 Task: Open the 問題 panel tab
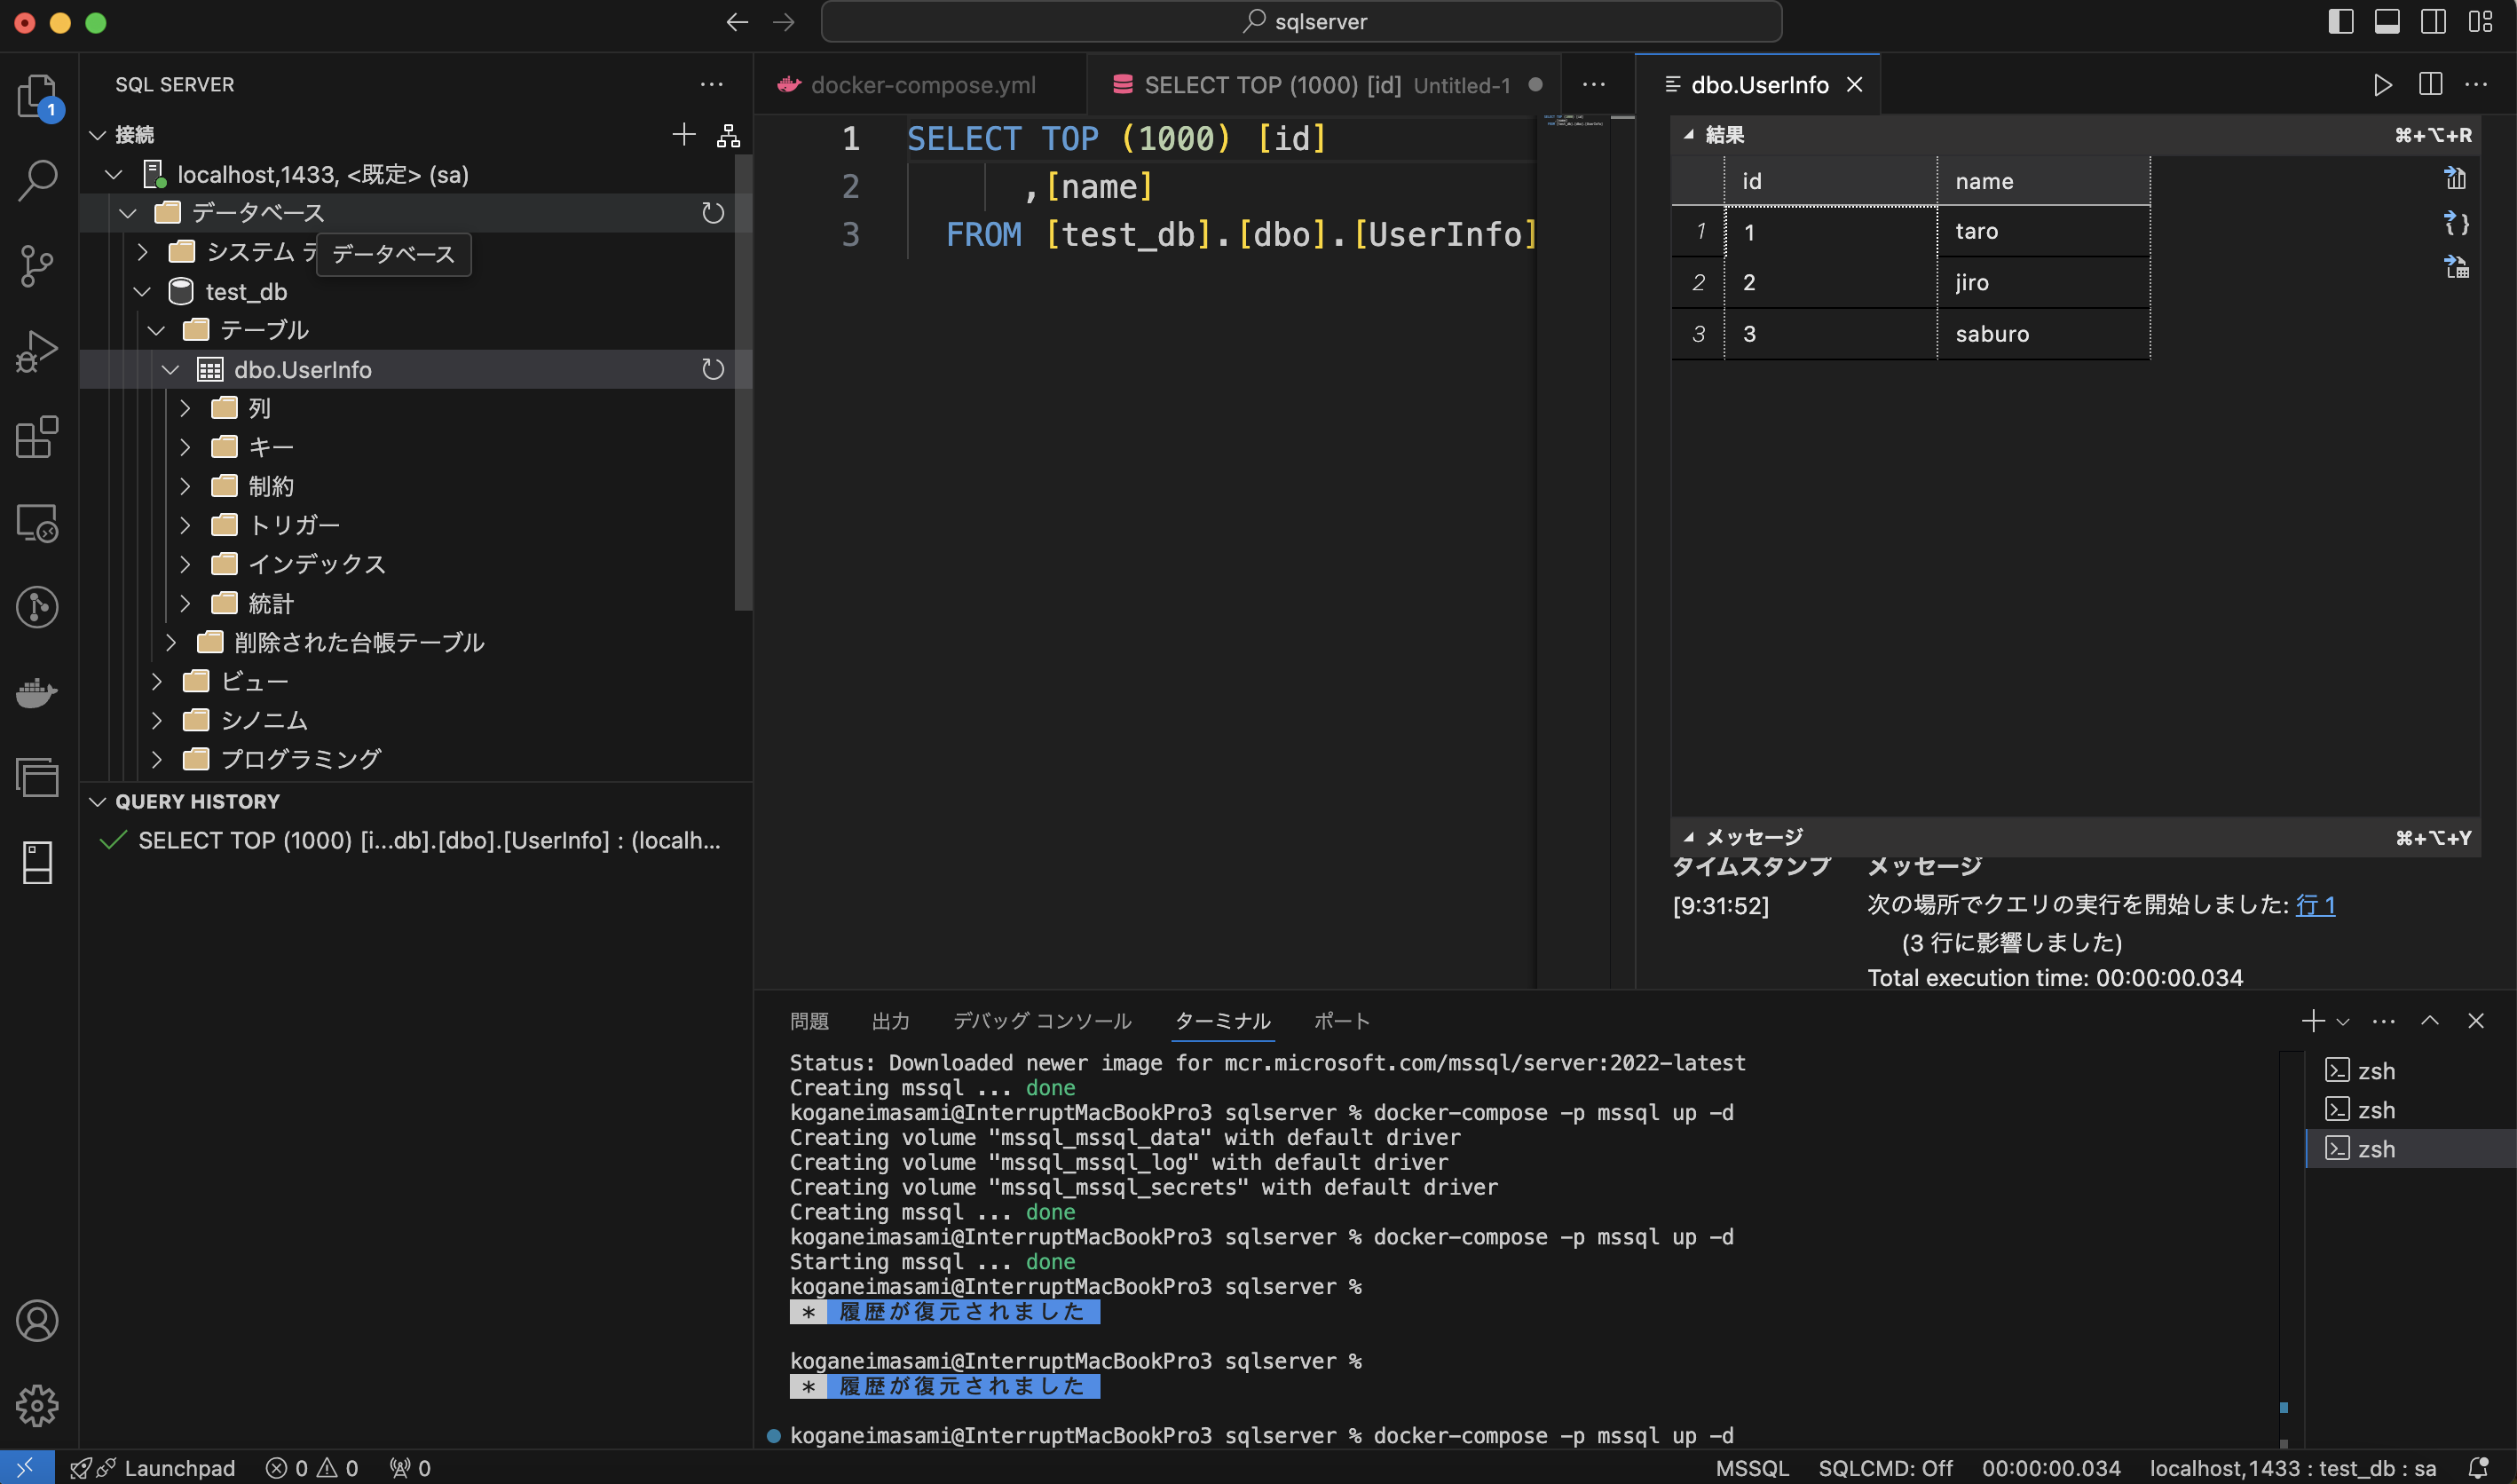[x=809, y=1021]
